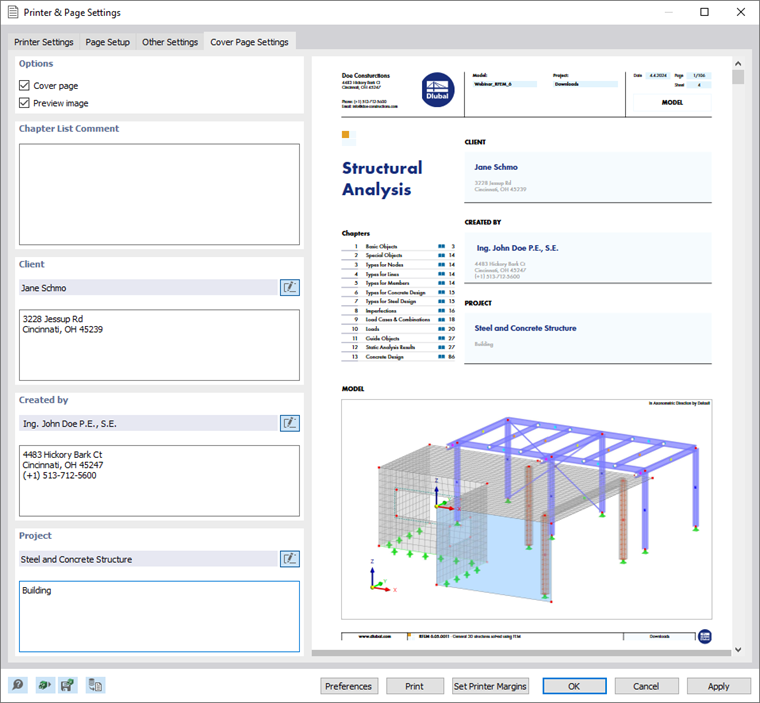The image size is (760, 703).
Task: Click the Doe Constructions company name in preview
Action: 365,76
